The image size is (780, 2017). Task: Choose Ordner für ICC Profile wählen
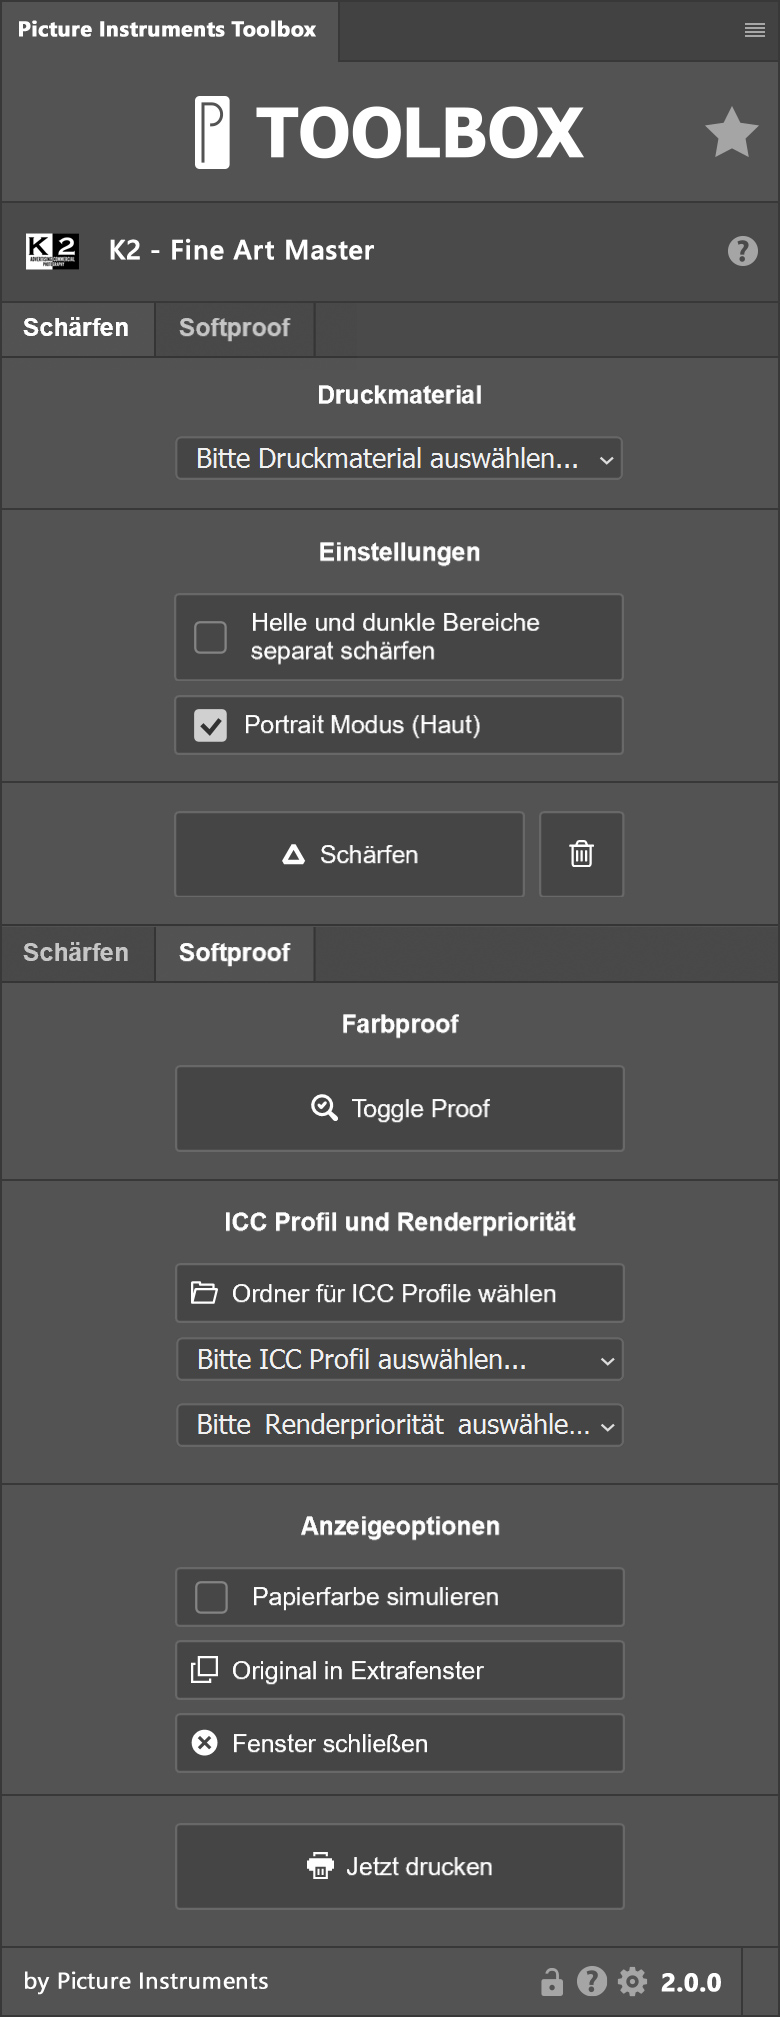[x=399, y=1294]
